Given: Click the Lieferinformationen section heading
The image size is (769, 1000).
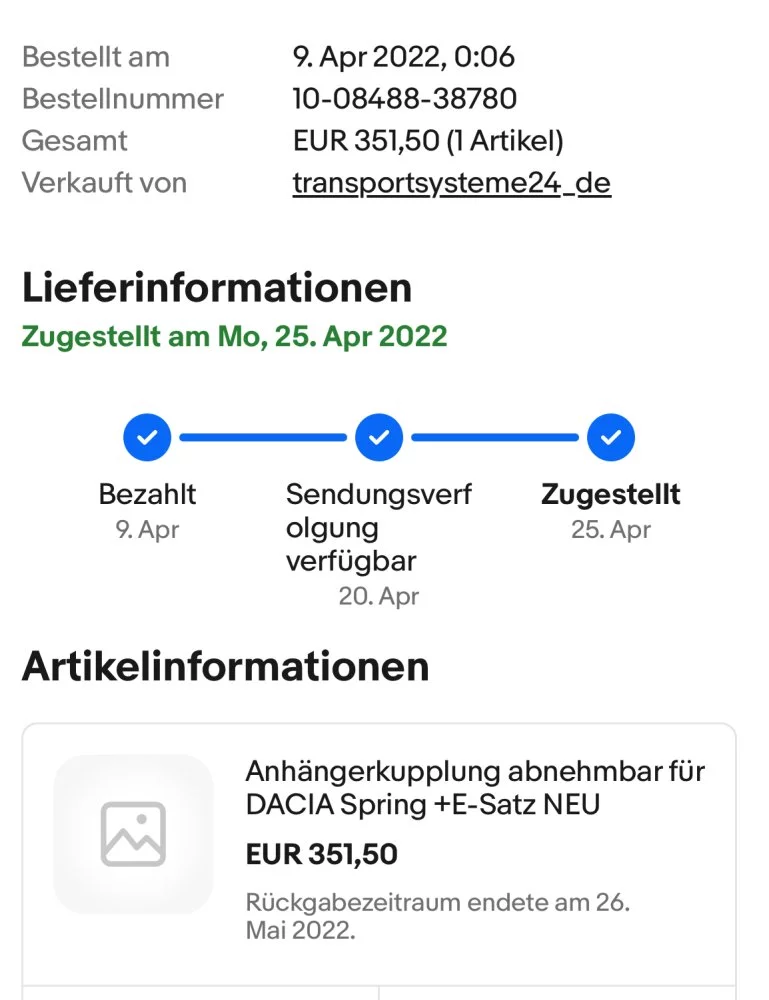Looking at the screenshot, I should click(x=217, y=288).
